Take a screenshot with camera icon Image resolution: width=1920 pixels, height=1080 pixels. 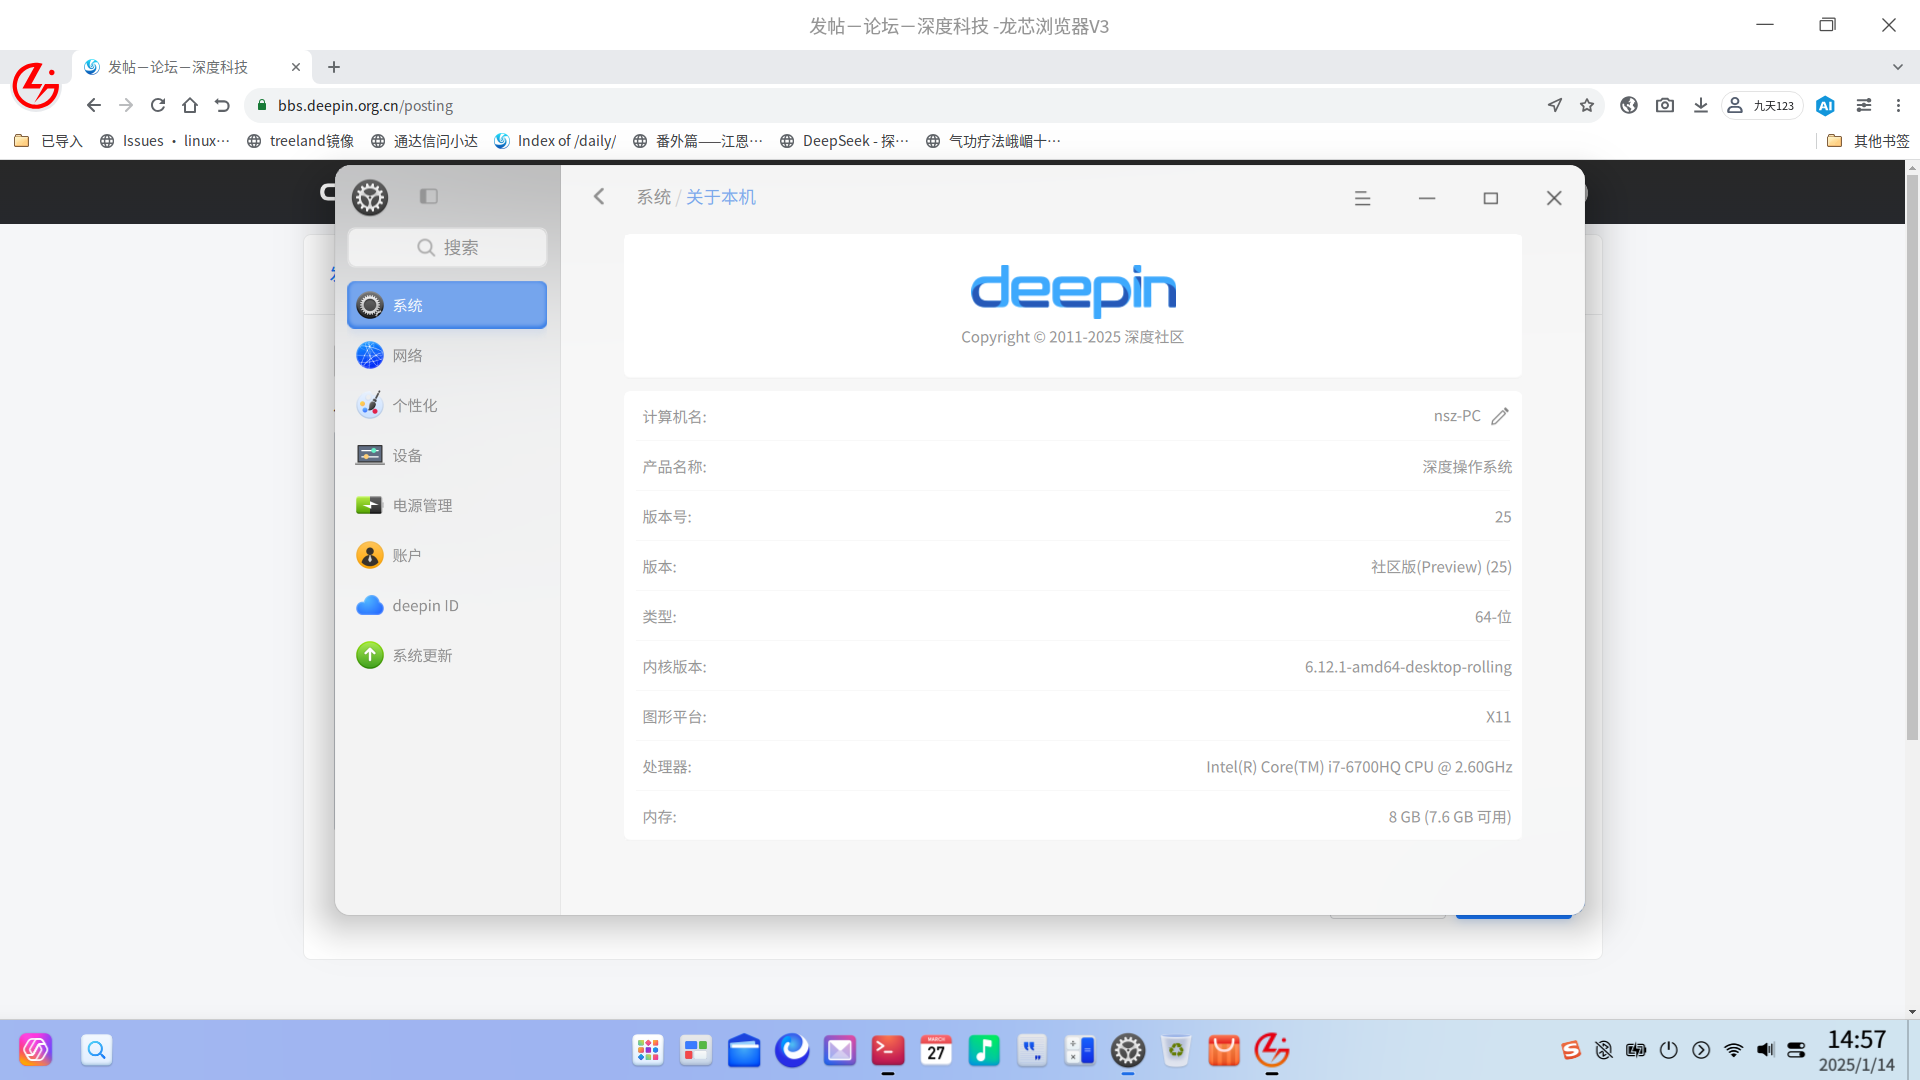point(1665,105)
